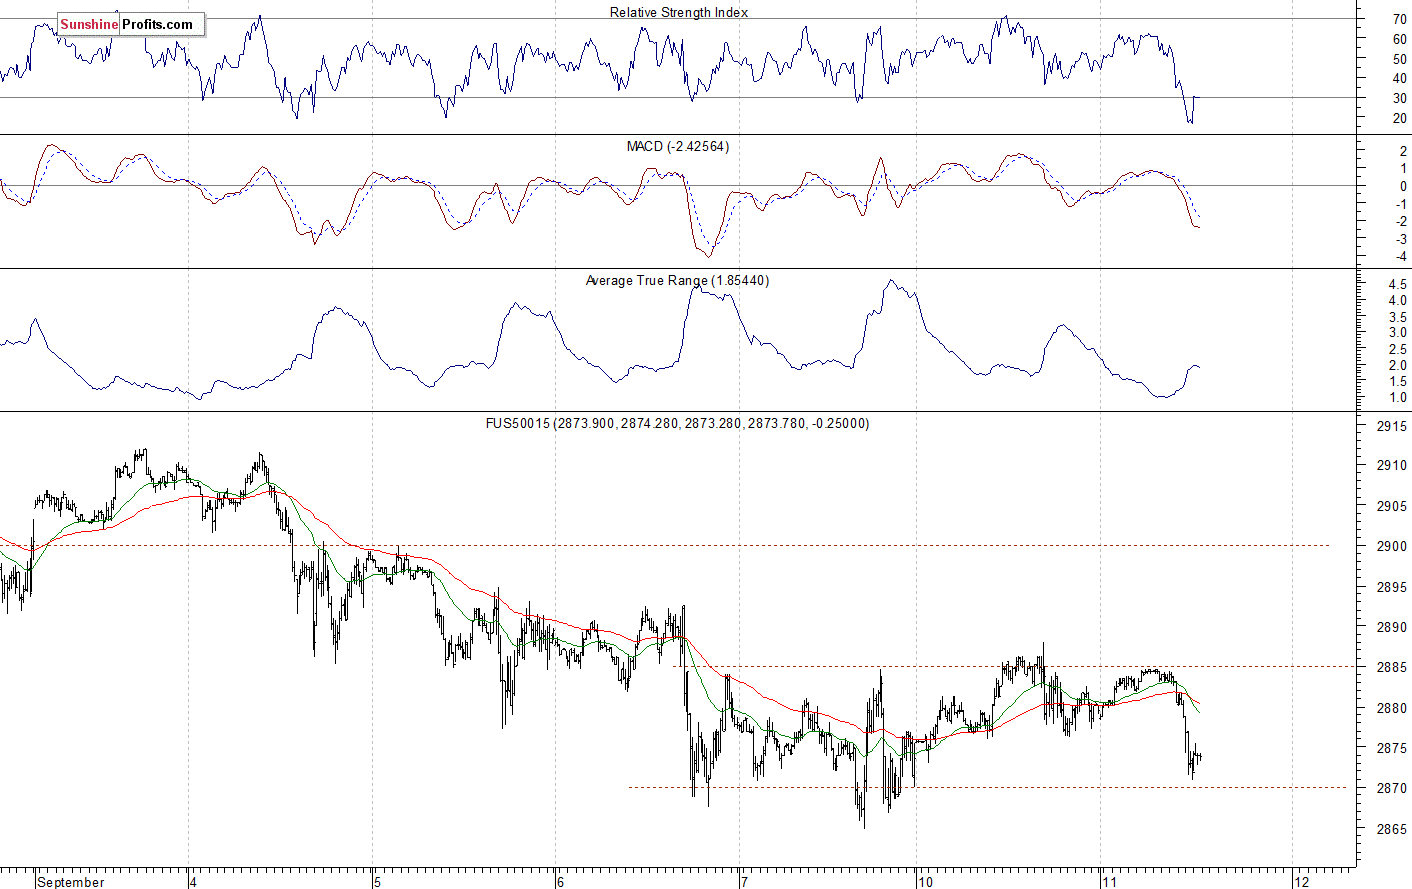Click the MACD axis value -2
The image size is (1412, 889).
click(x=1401, y=222)
